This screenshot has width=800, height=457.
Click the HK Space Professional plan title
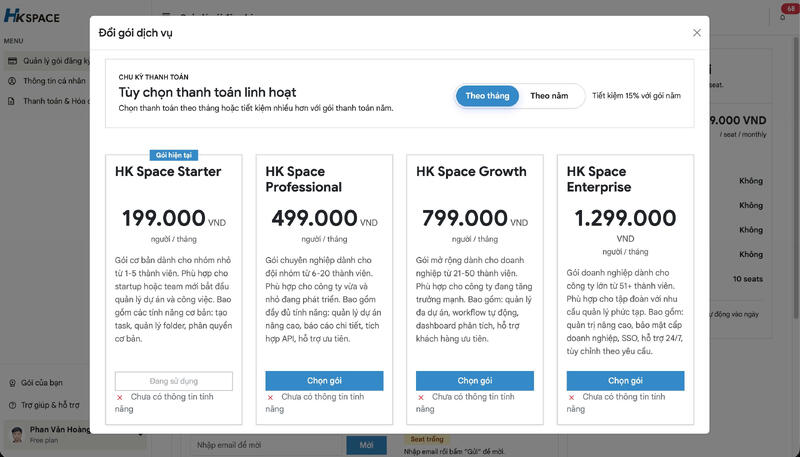click(304, 179)
